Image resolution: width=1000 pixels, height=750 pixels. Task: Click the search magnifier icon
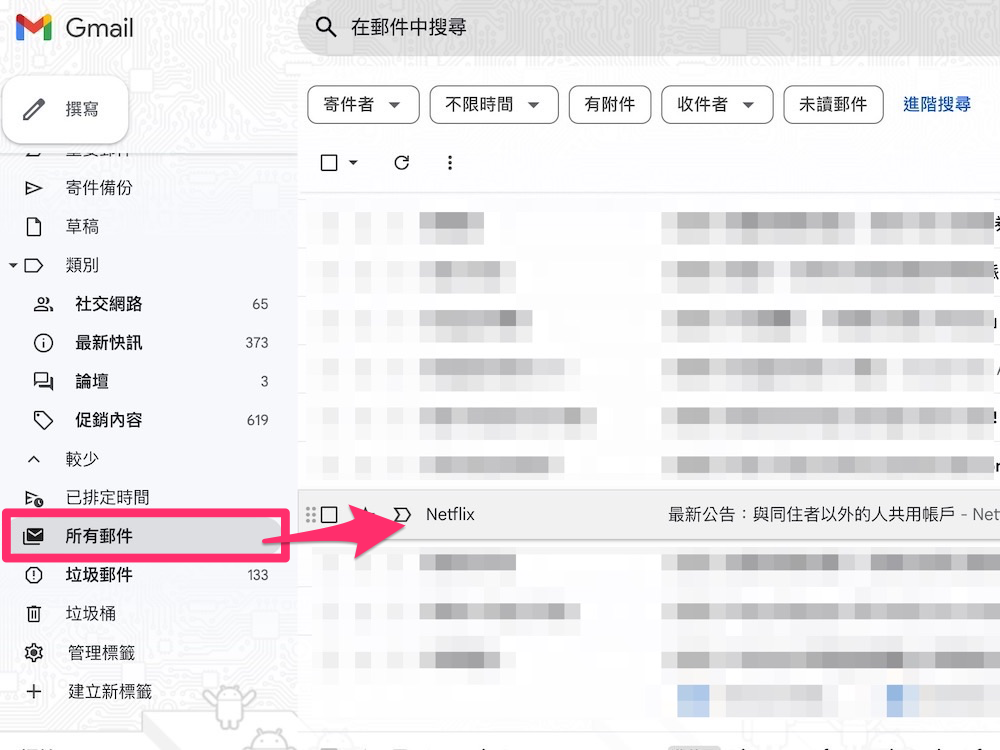[x=326, y=27]
